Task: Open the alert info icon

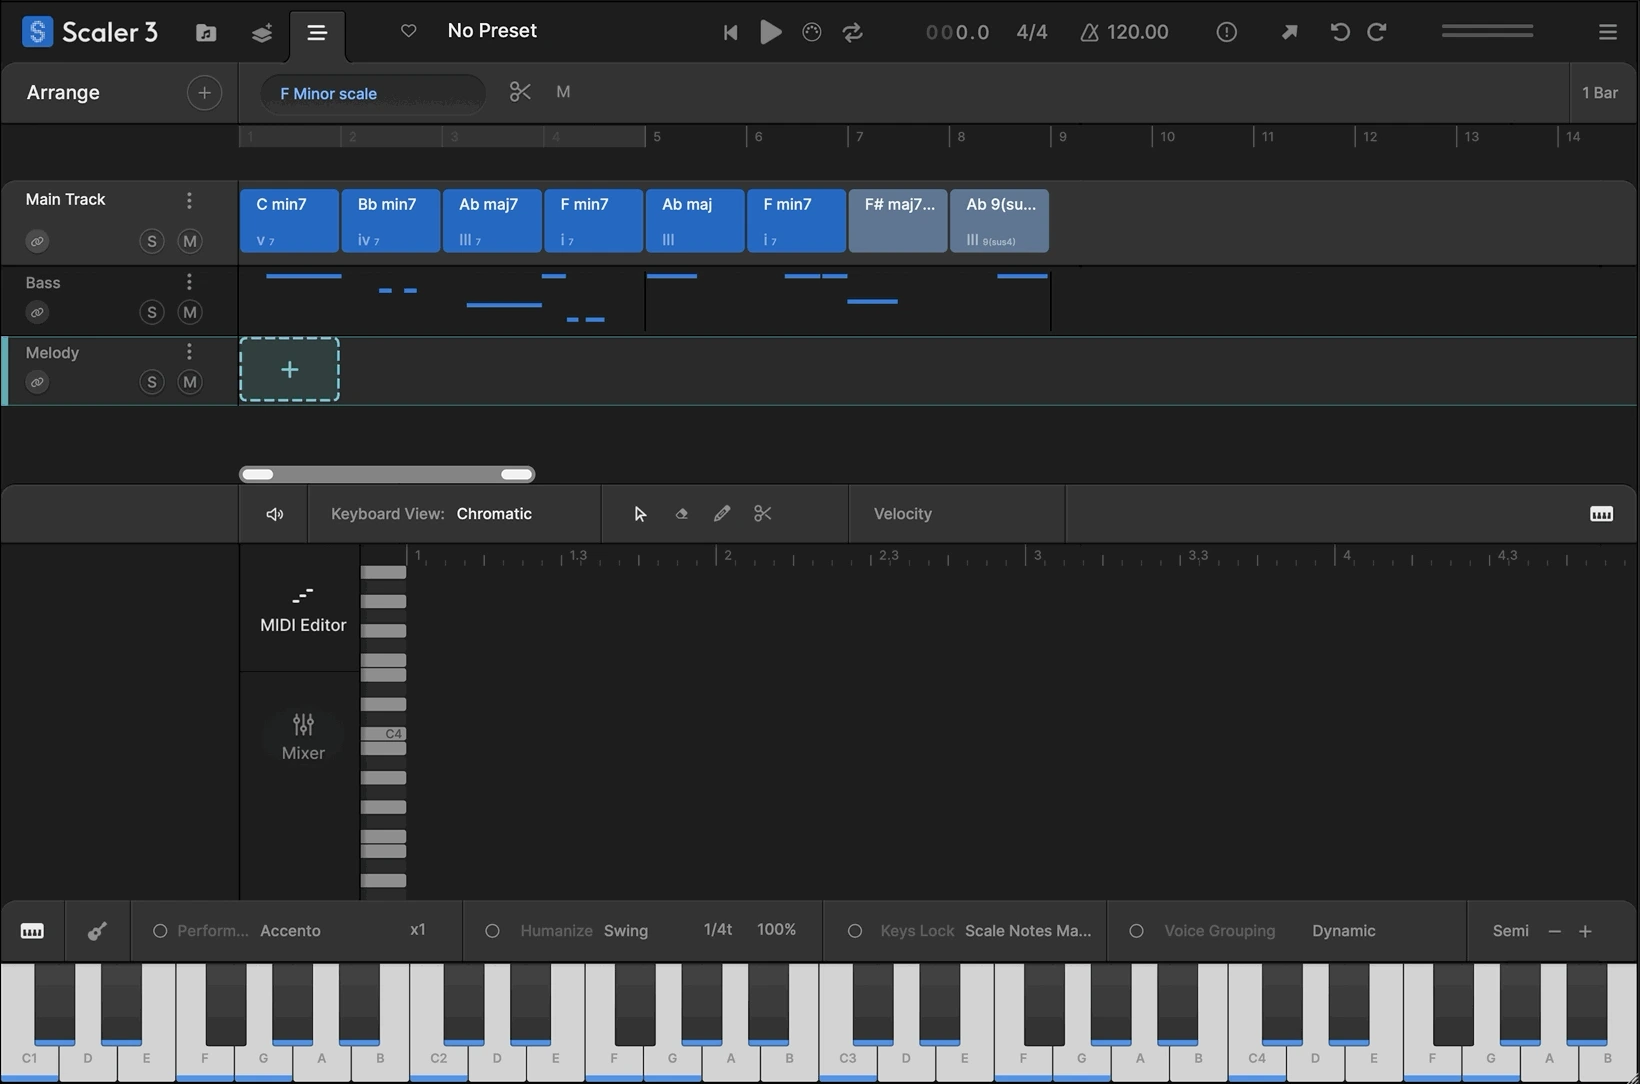Action: [1226, 32]
